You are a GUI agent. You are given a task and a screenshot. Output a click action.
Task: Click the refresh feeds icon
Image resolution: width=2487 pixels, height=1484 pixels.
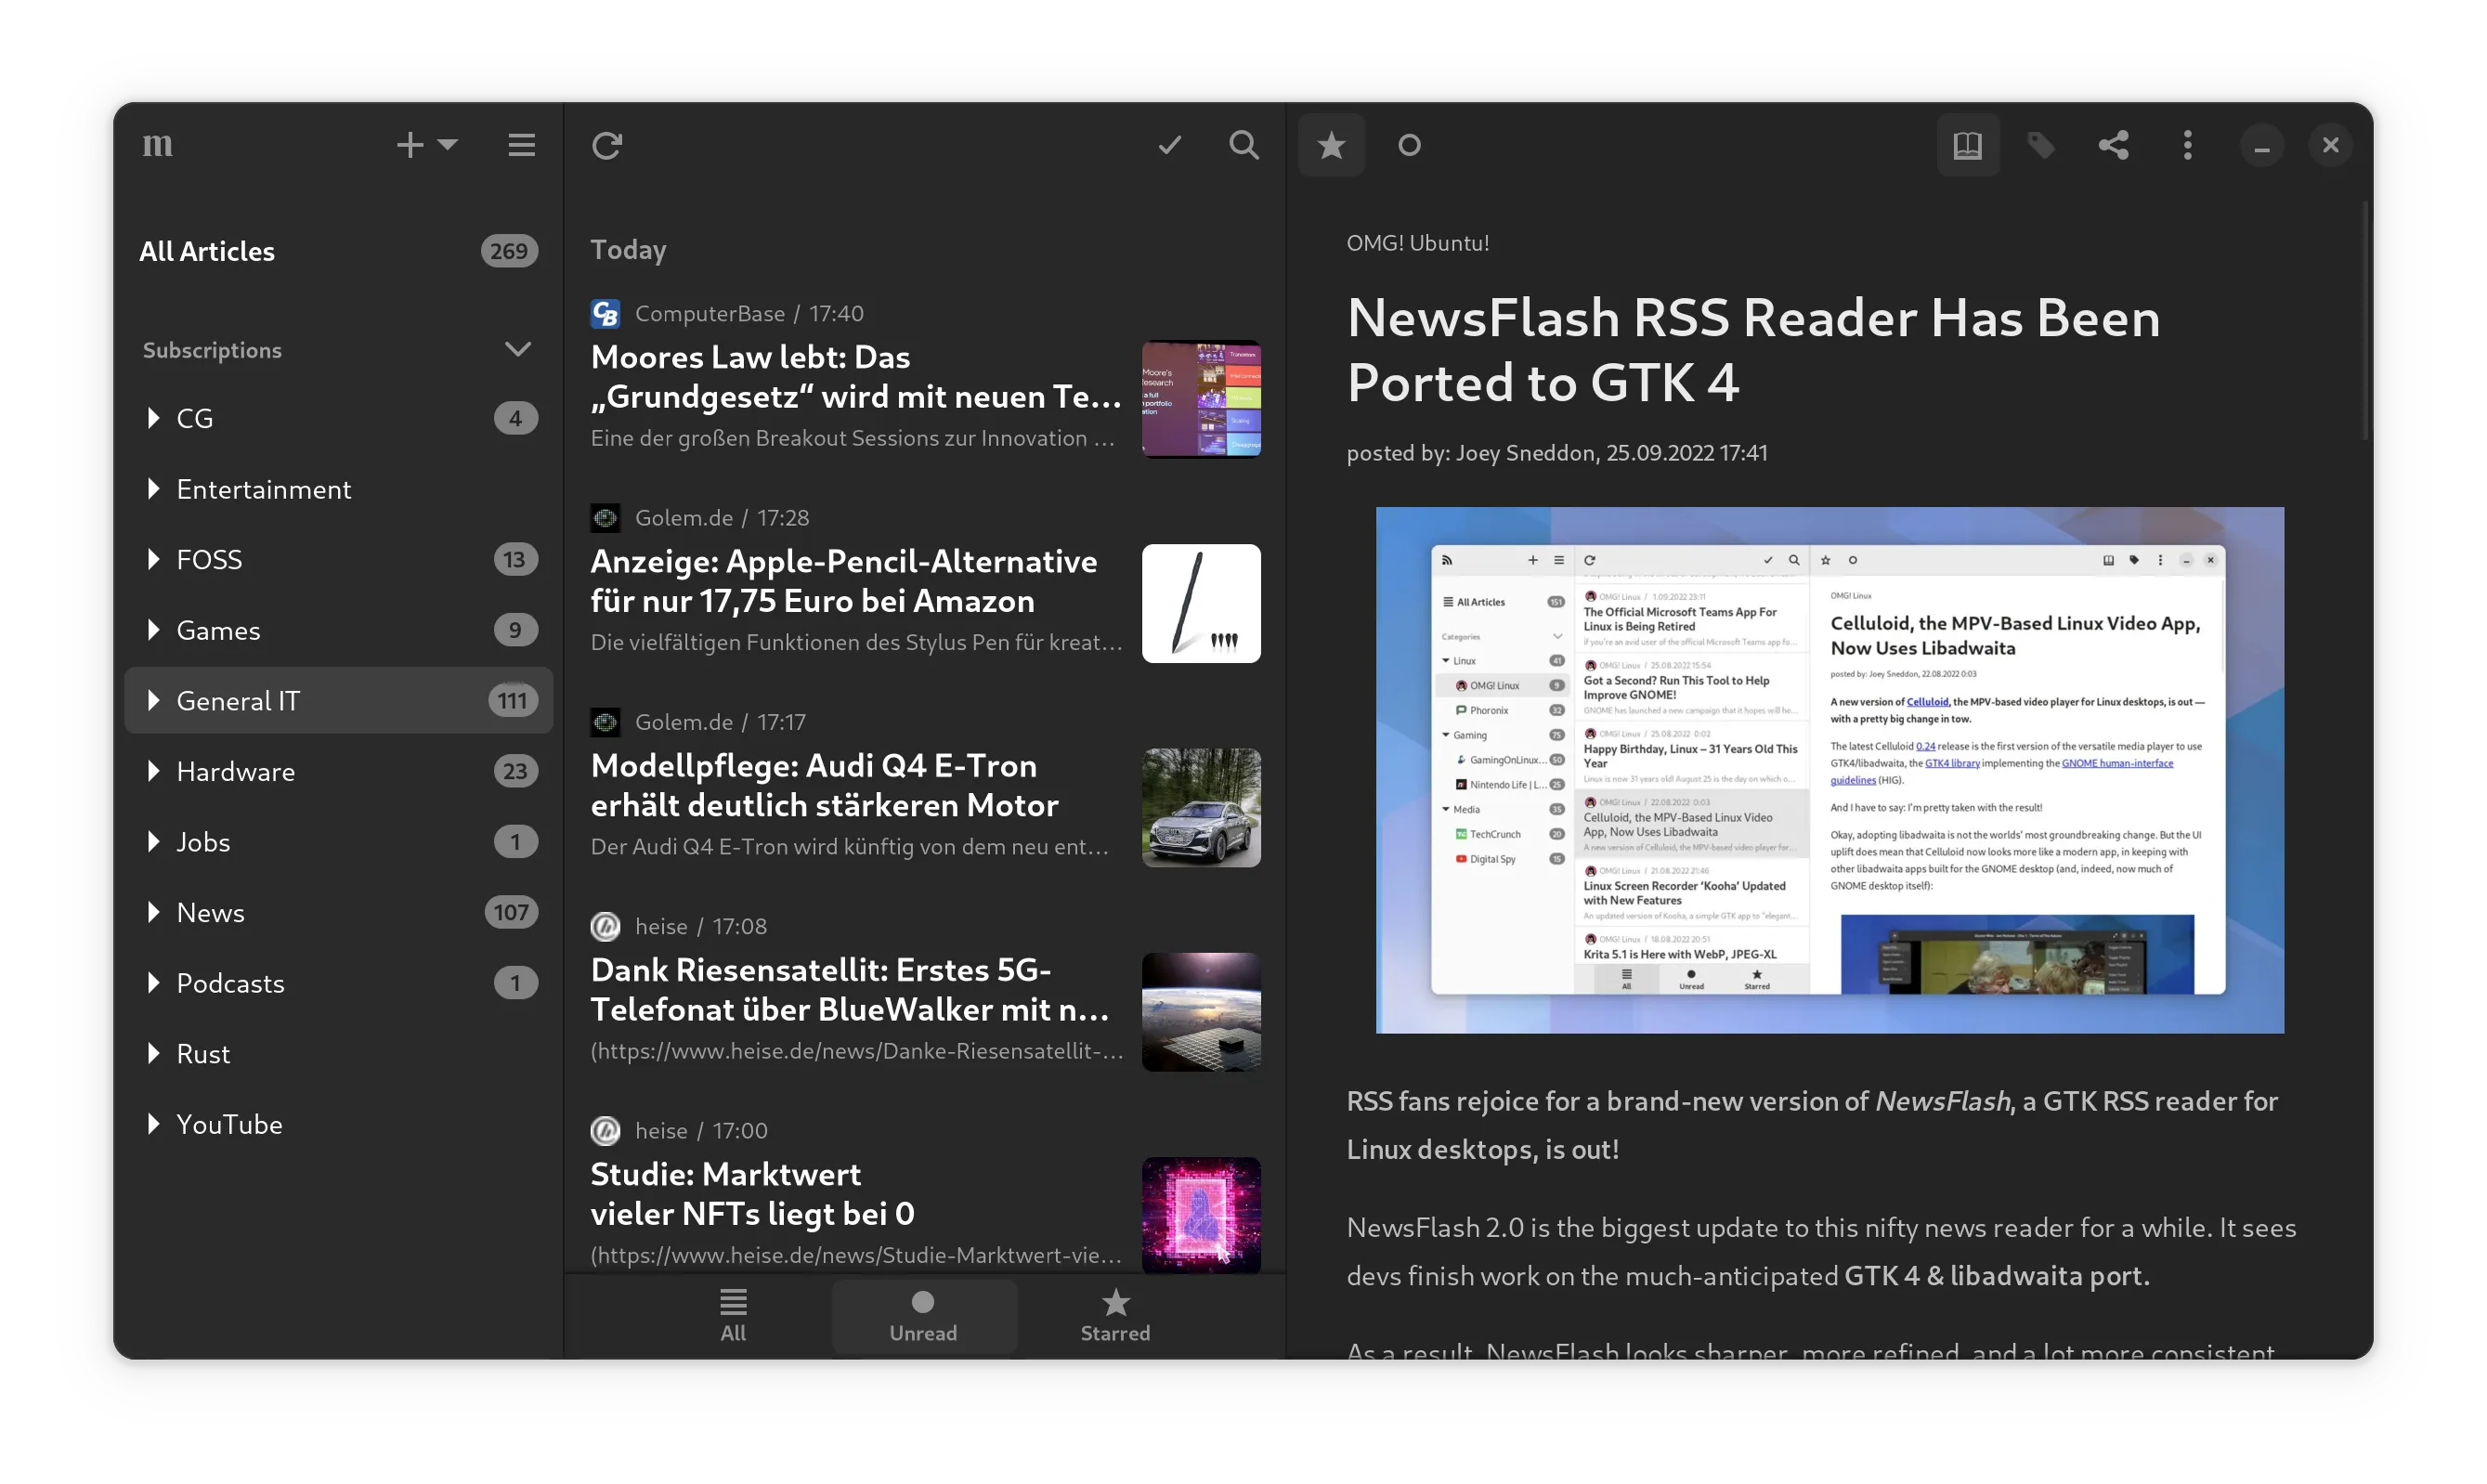(607, 146)
